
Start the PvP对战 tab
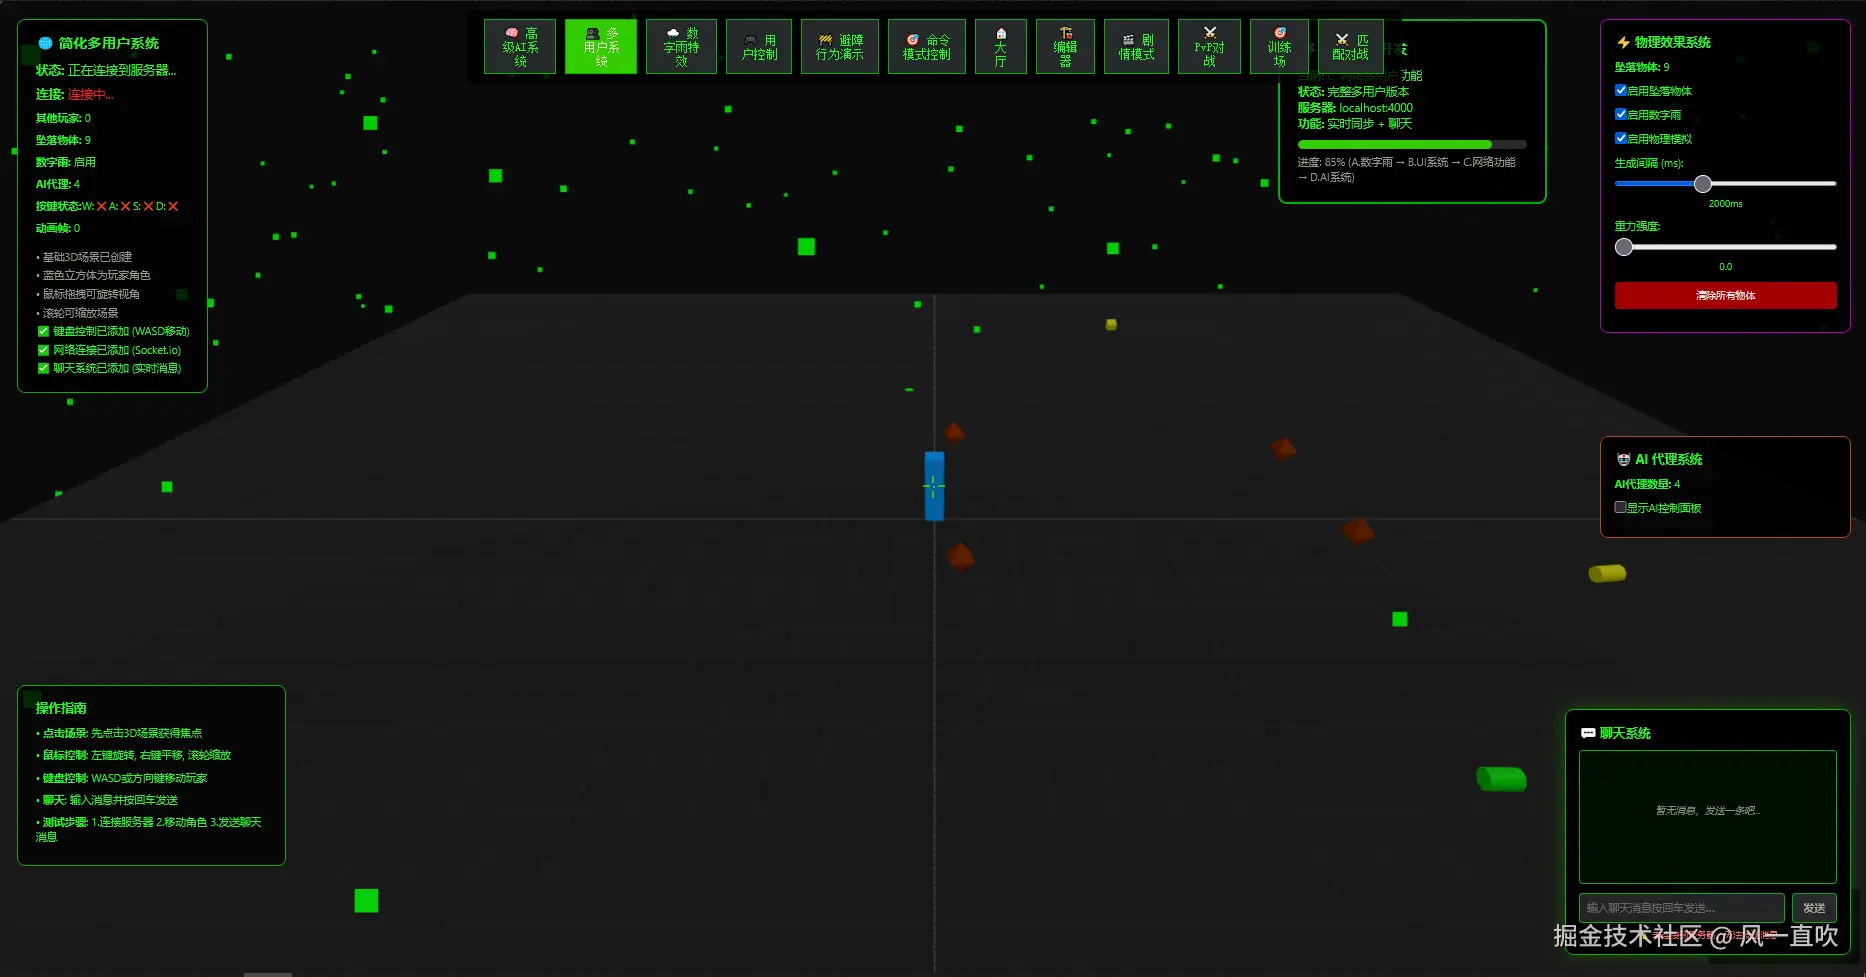[x=1210, y=47]
